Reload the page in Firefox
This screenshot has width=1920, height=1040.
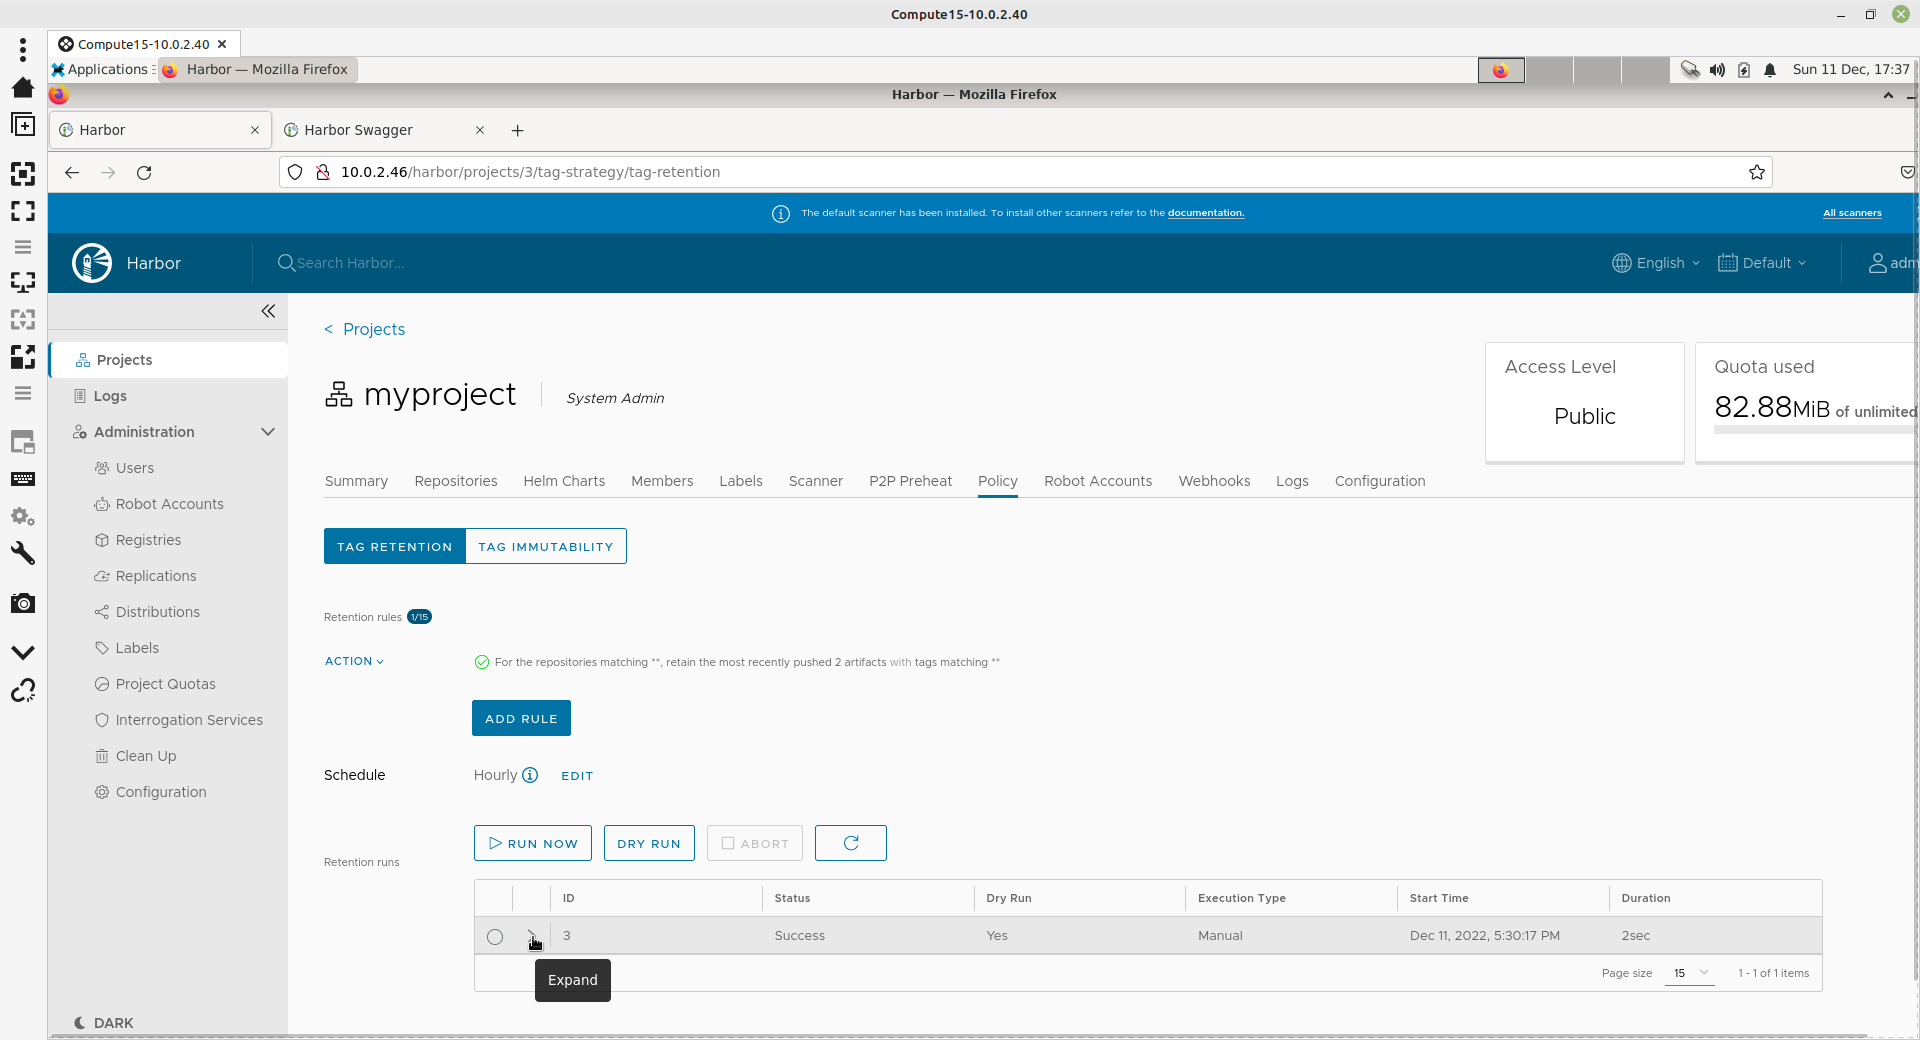point(144,172)
